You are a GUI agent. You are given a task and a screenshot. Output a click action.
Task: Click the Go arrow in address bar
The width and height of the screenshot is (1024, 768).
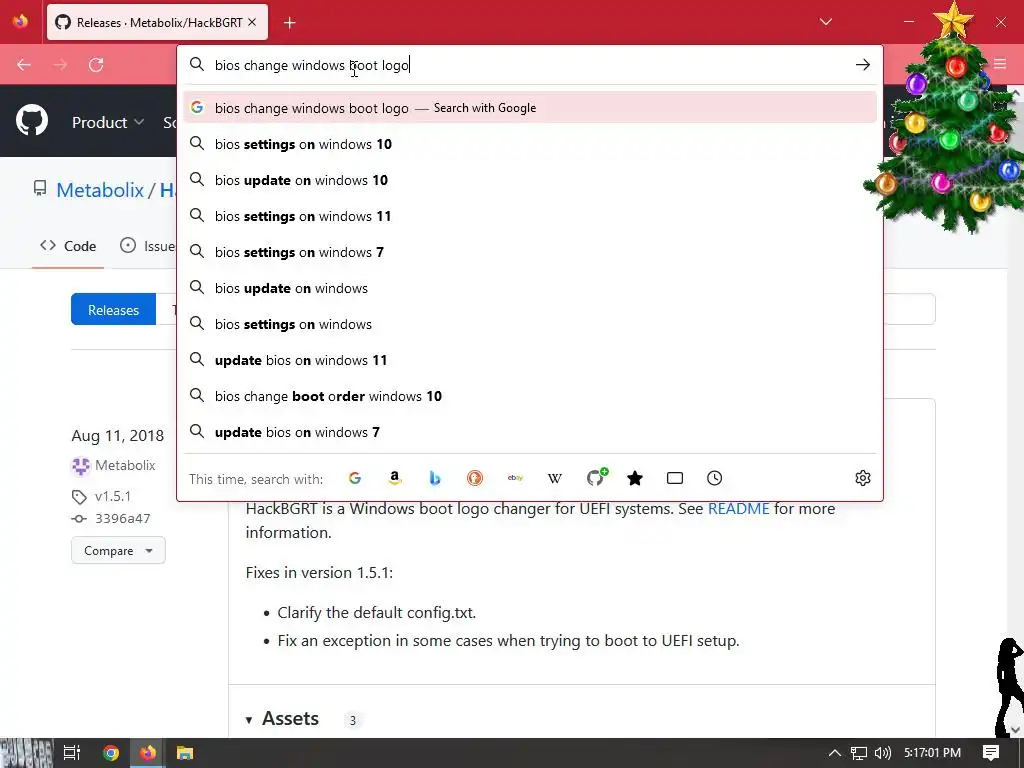[863, 65]
